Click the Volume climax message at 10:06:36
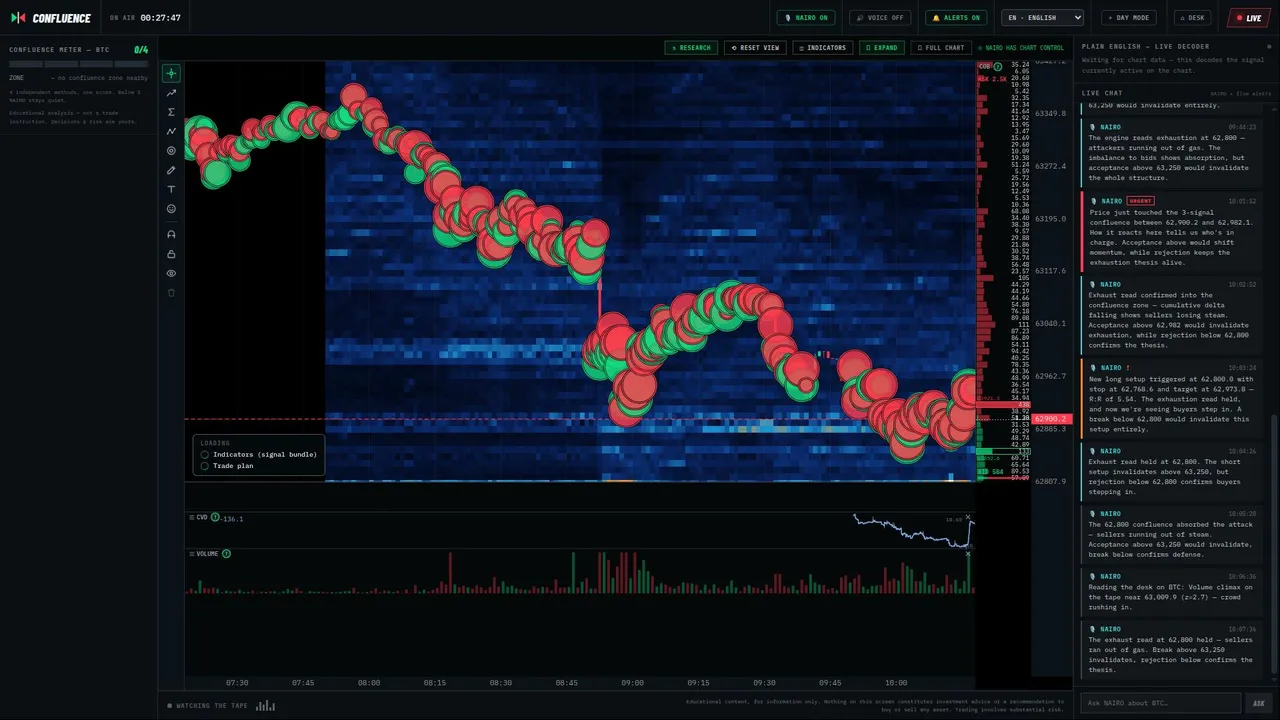 1171,592
